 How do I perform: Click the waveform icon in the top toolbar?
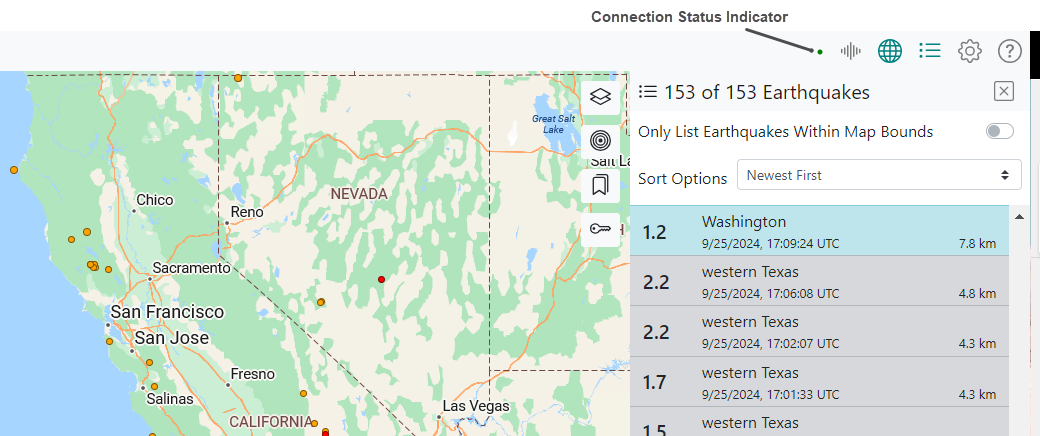(x=851, y=51)
